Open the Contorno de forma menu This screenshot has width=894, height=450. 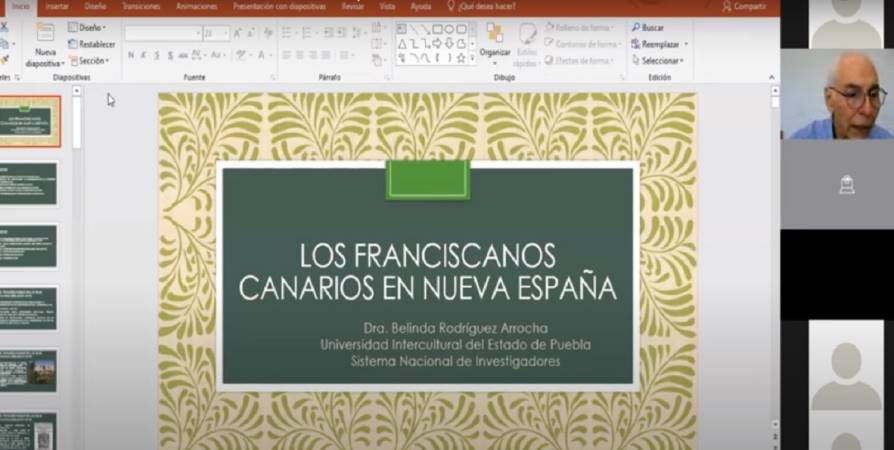582,44
